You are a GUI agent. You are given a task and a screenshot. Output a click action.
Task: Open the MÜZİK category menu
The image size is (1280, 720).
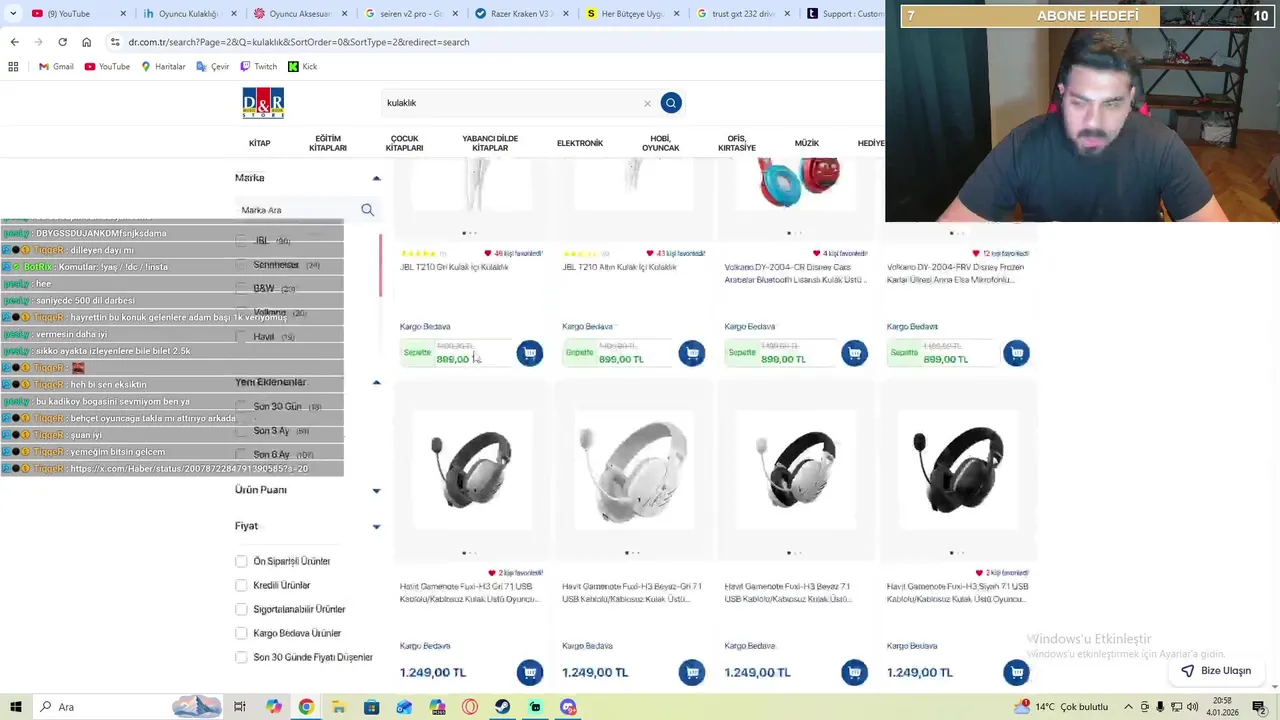coord(806,143)
